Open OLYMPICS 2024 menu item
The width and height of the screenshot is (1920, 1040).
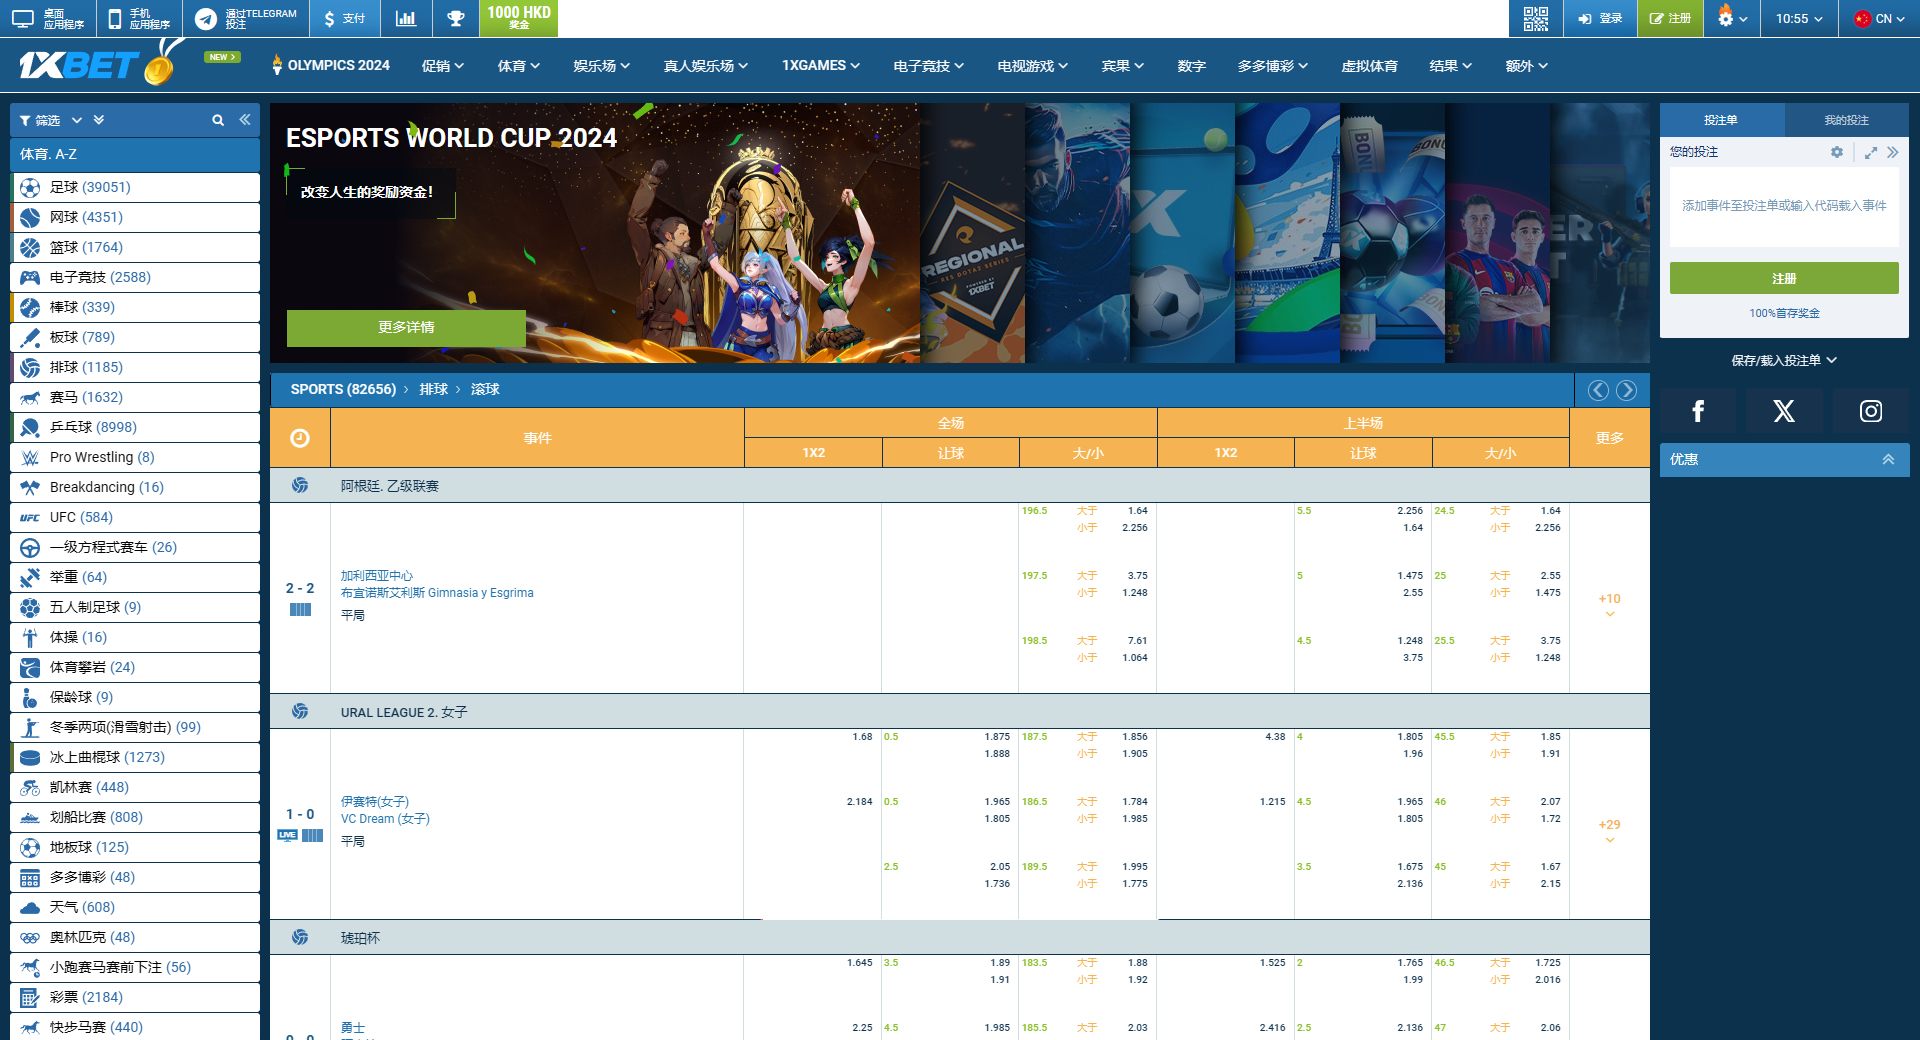tap(331, 66)
